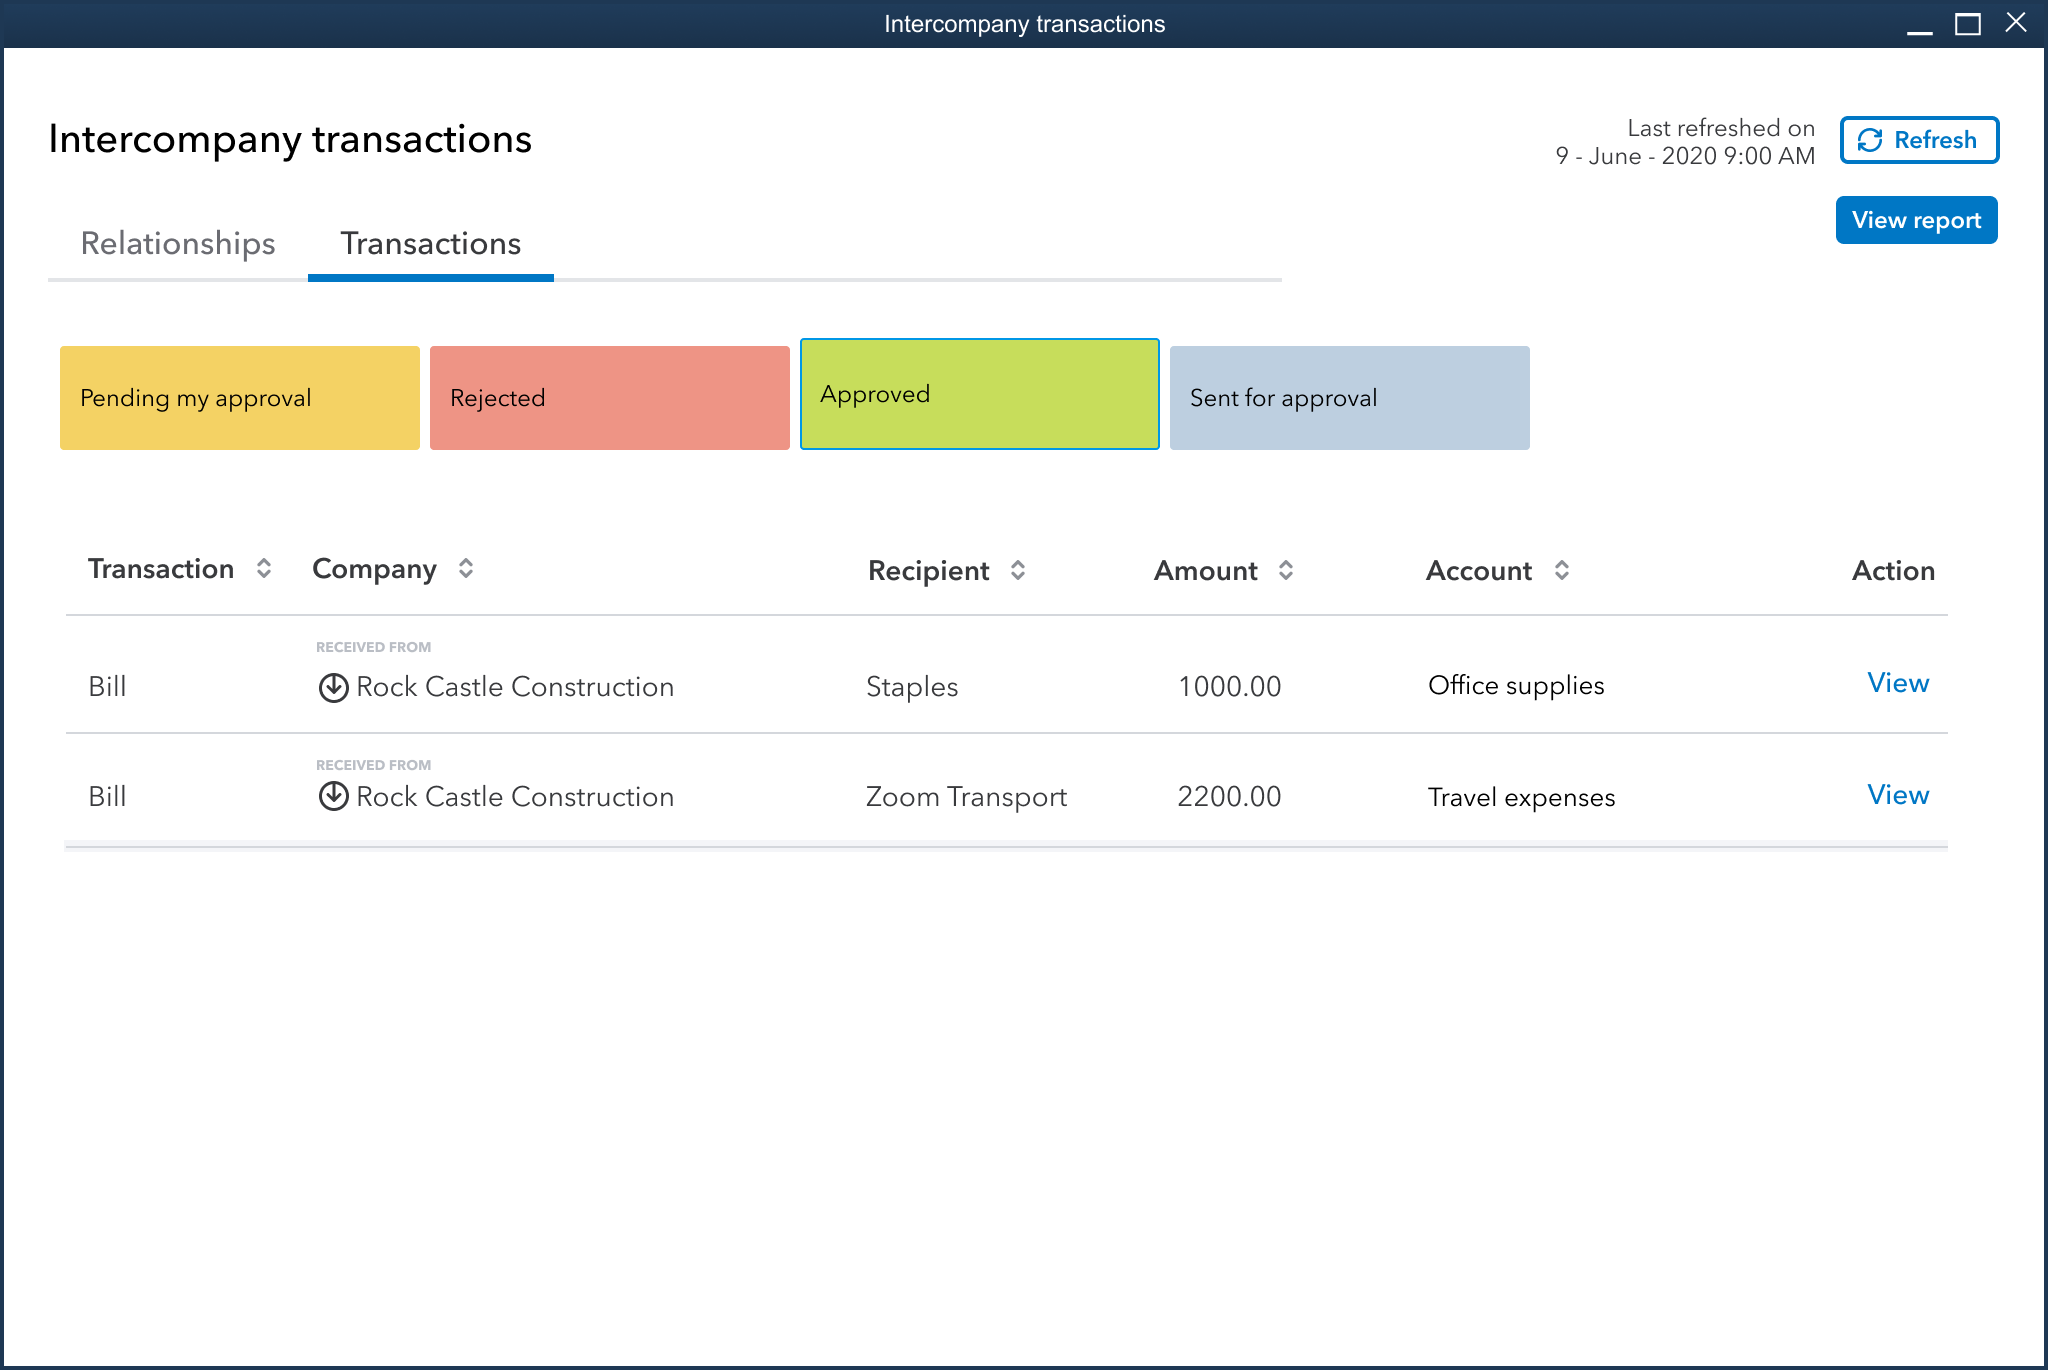Sort by the Company column using its sort icon
This screenshot has width=2048, height=1370.
pos(465,569)
